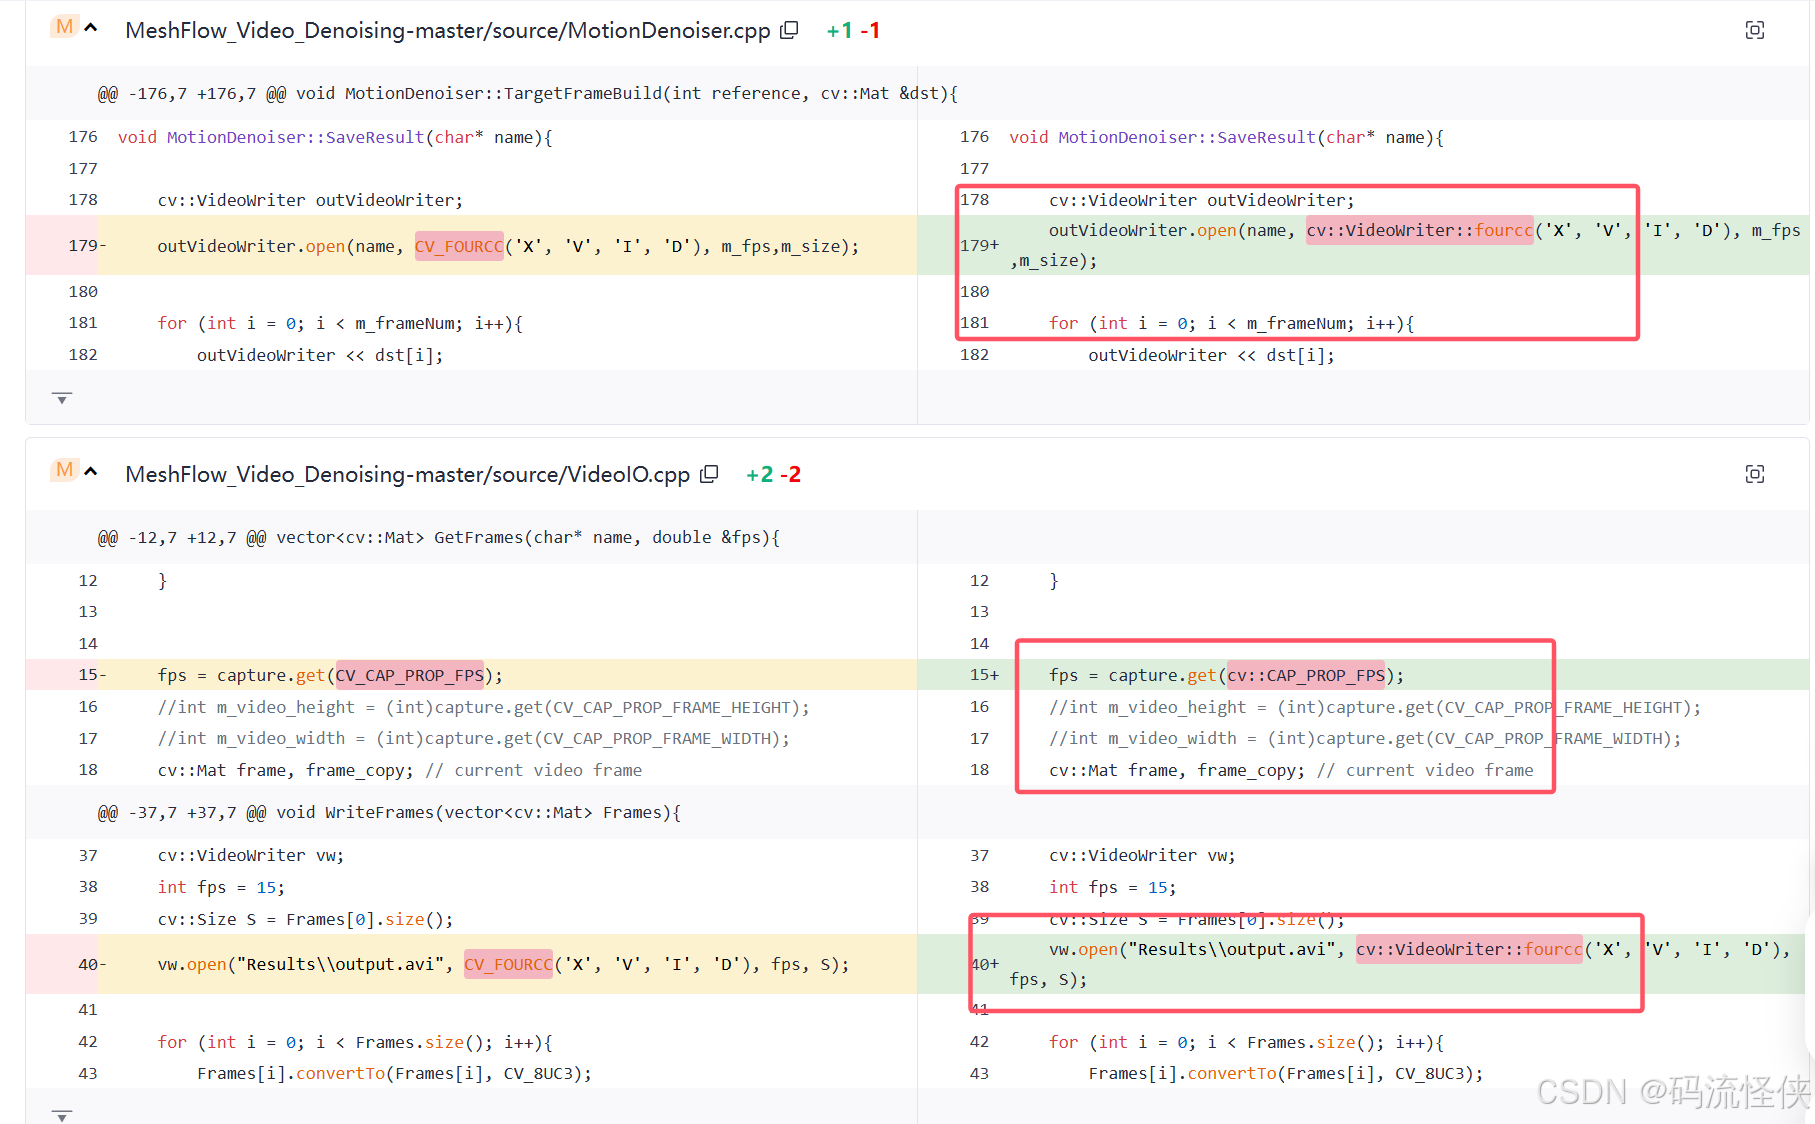The height and width of the screenshot is (1124, 1815).
Task: Select added line 179 in the right pane
Action: (x=1363, y=245)
